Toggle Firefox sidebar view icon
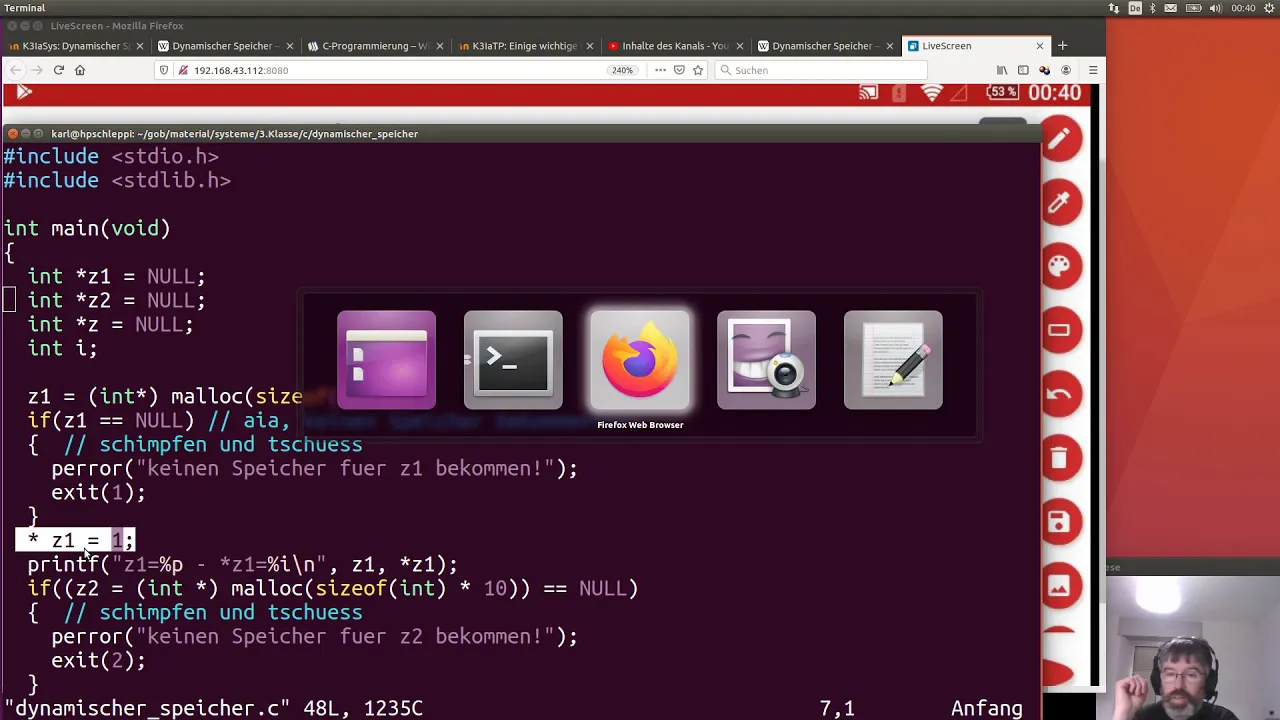Image resolution: width=1280 pixels, height=720 pixels. [x=1023, y=70]
